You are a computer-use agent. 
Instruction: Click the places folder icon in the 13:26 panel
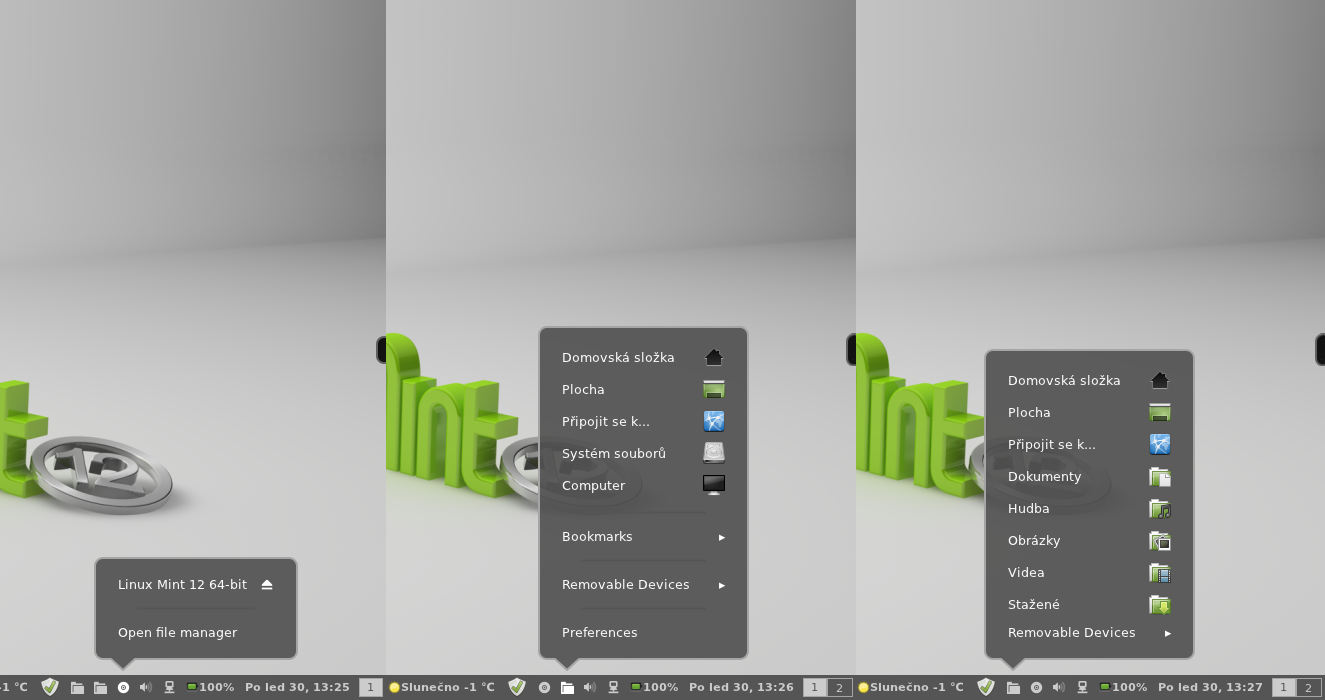pos(567,687)
